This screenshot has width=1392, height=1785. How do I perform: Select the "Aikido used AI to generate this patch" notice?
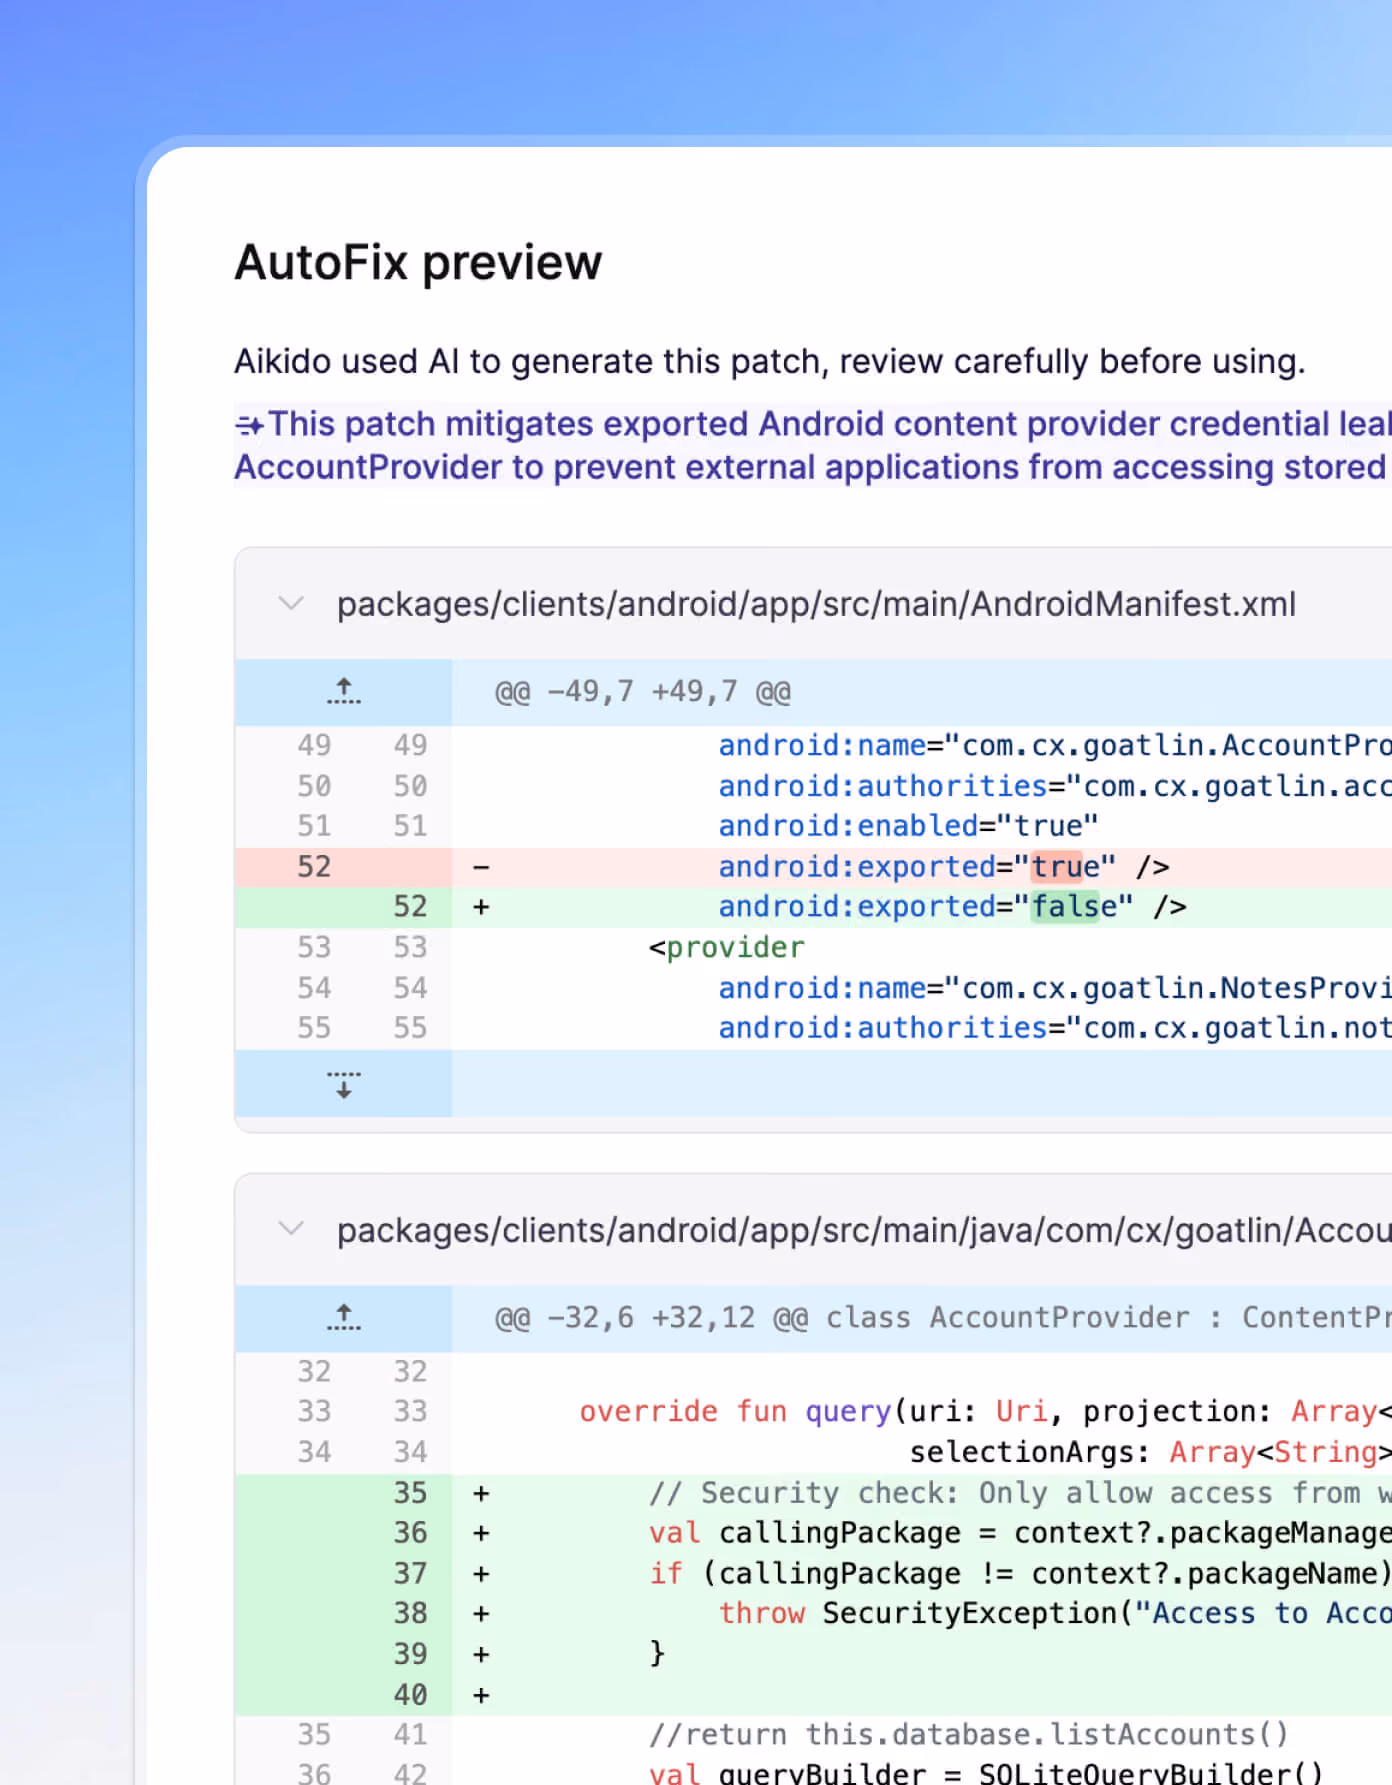(770, 361)
